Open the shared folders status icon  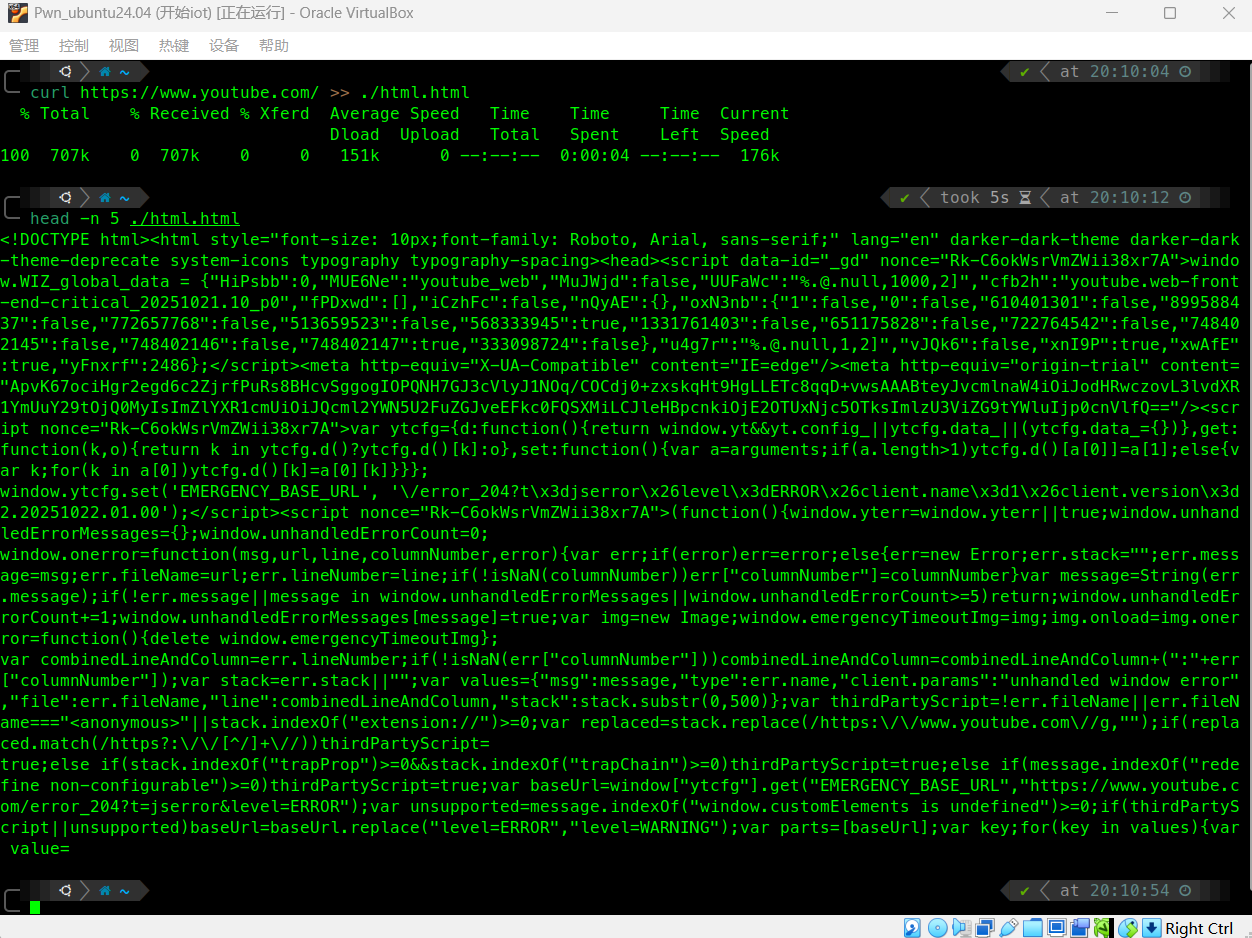click(x=1033, y=928)
